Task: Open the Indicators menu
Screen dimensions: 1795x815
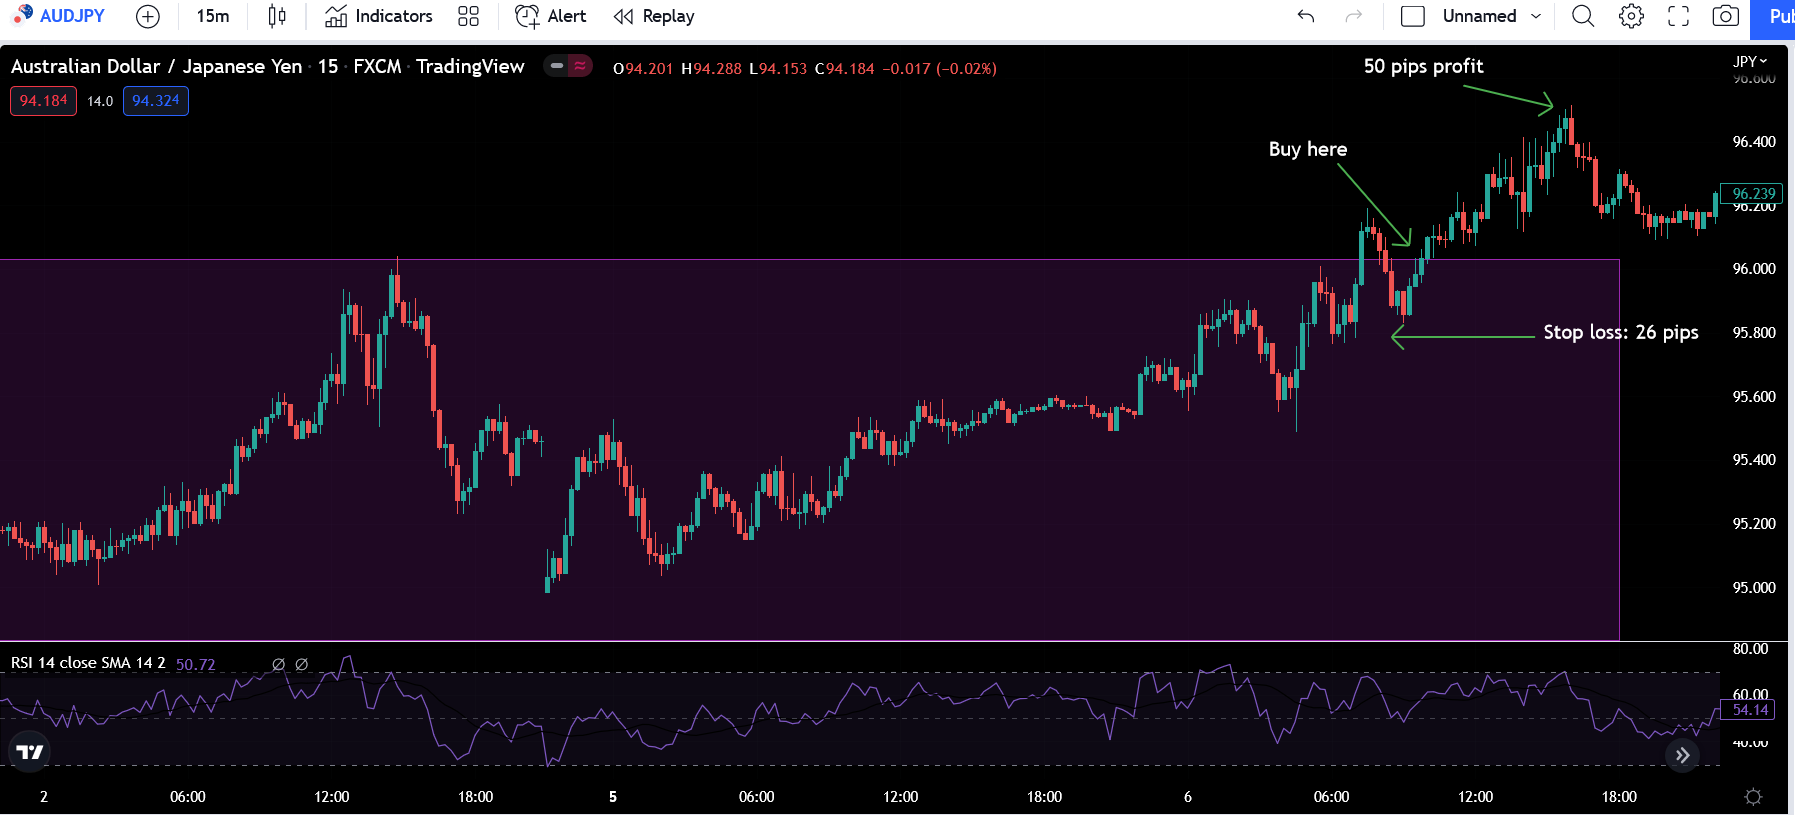Action: (379, 16)
